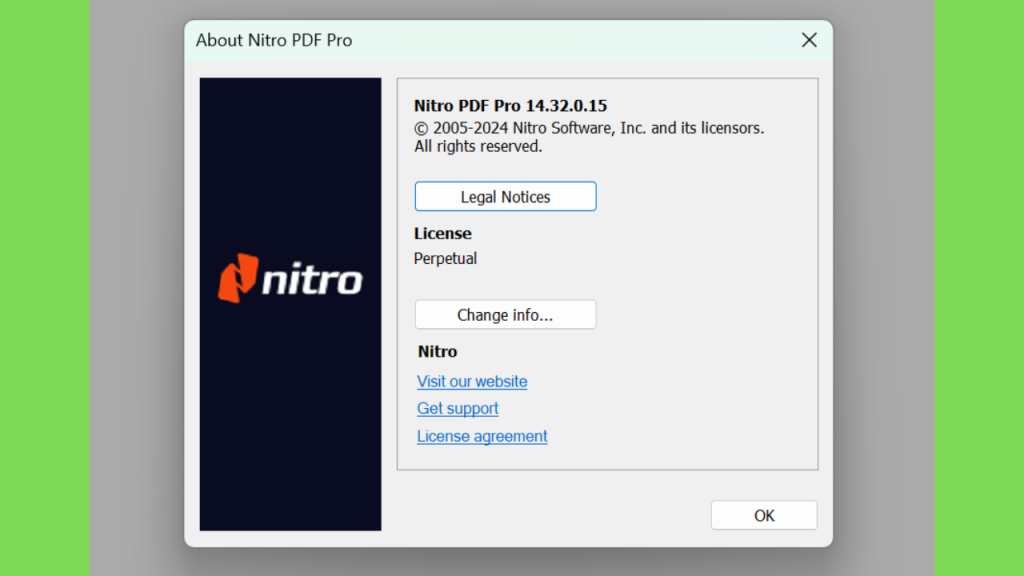Open the Legal Notices button
This screenshot has width=1024, height=576.
point(505,197)
